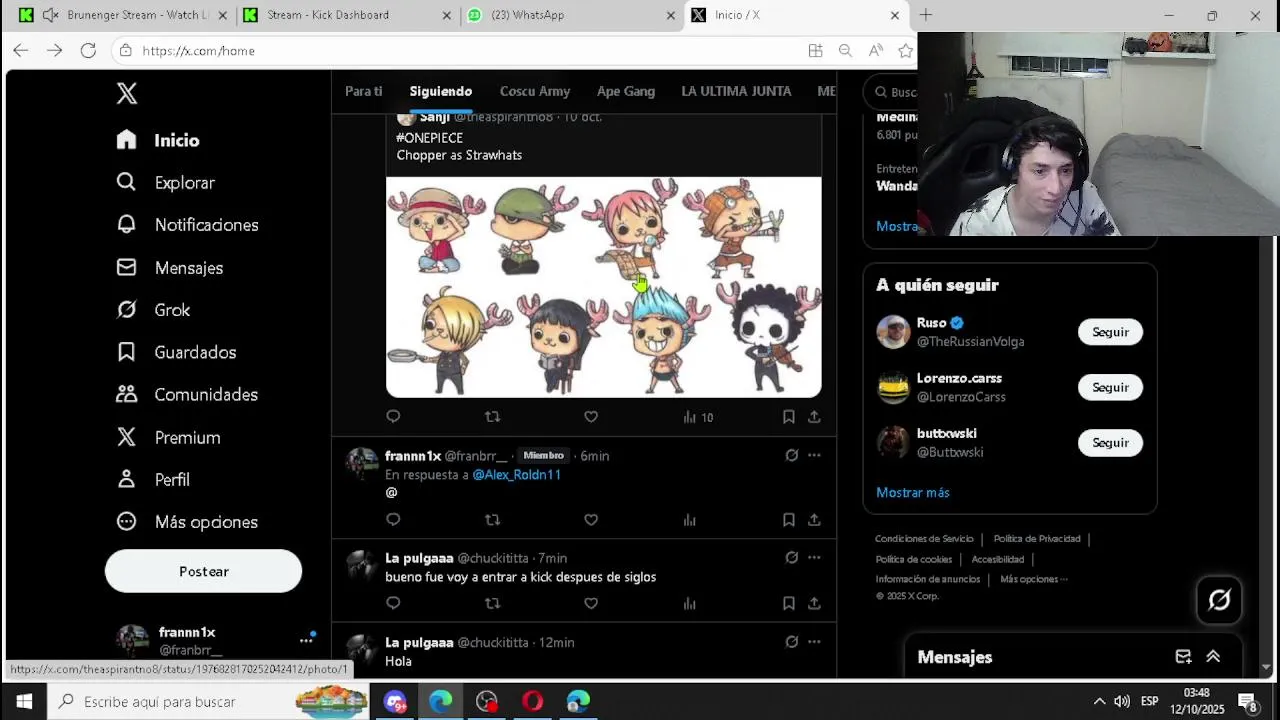Switch to the Siguiendo tab
Screen dimensions: 1280x720
(x=440, y=91)
